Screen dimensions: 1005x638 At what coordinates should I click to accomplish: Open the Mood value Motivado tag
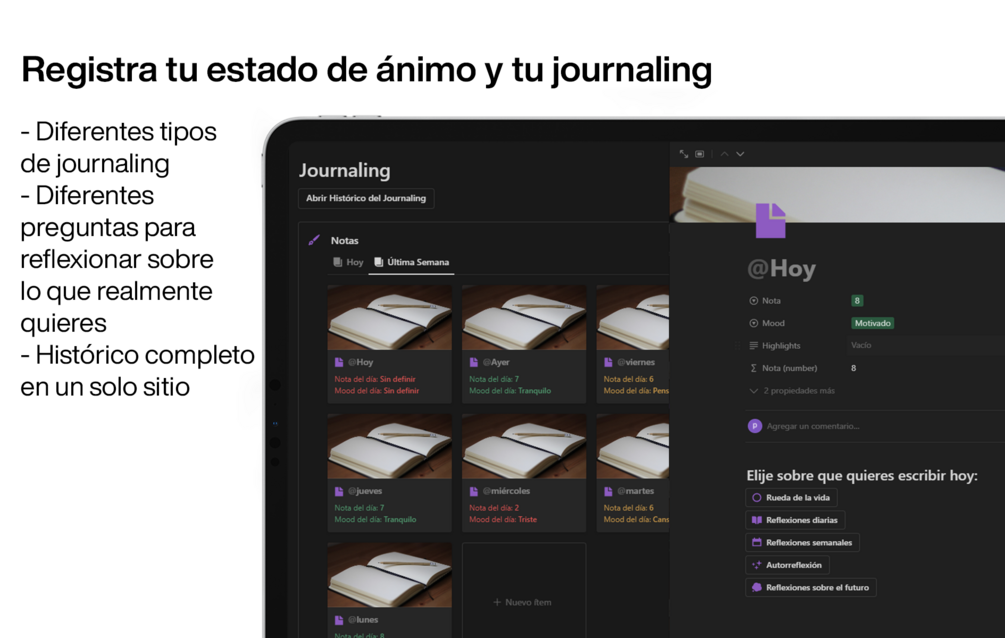tap(872, 323)
